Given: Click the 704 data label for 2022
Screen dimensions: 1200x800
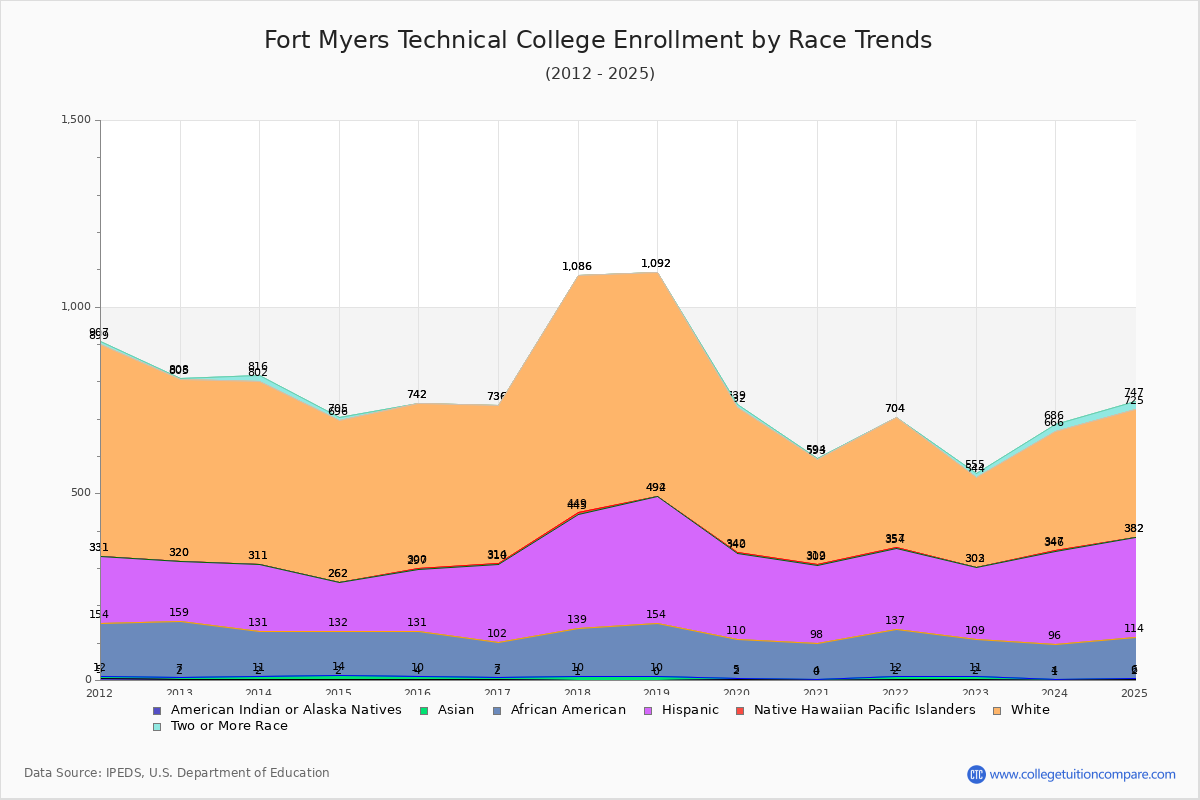Looking at the screenshot, I should click(895, 409).
